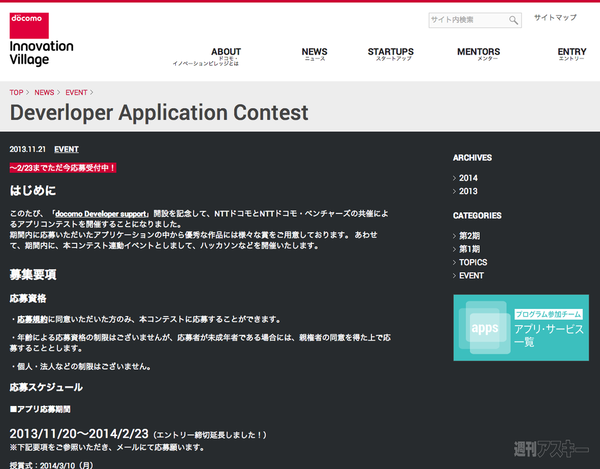Click the ■アプリ応募期間 label
The image size is (600, 469).
(40, 409)
